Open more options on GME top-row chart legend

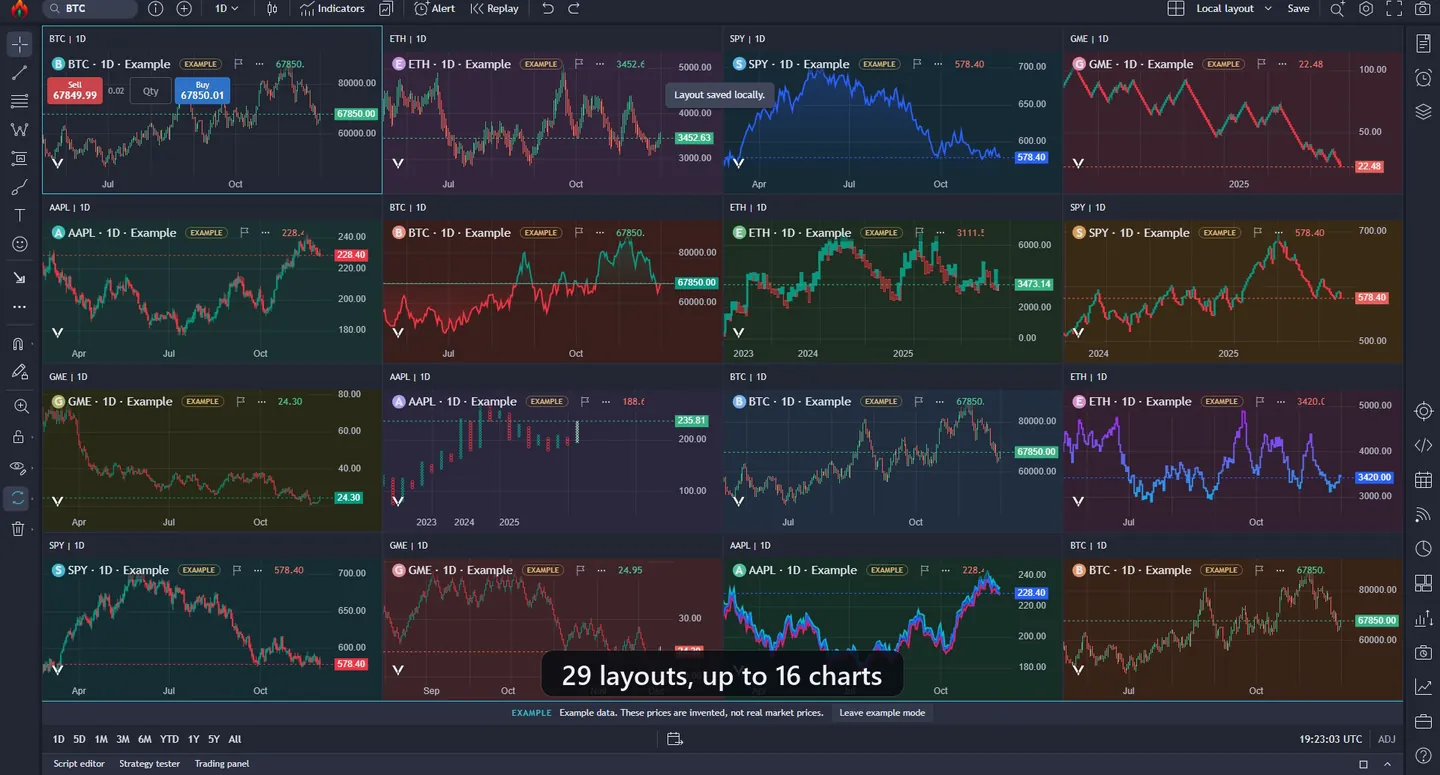tap(1281, 64)
